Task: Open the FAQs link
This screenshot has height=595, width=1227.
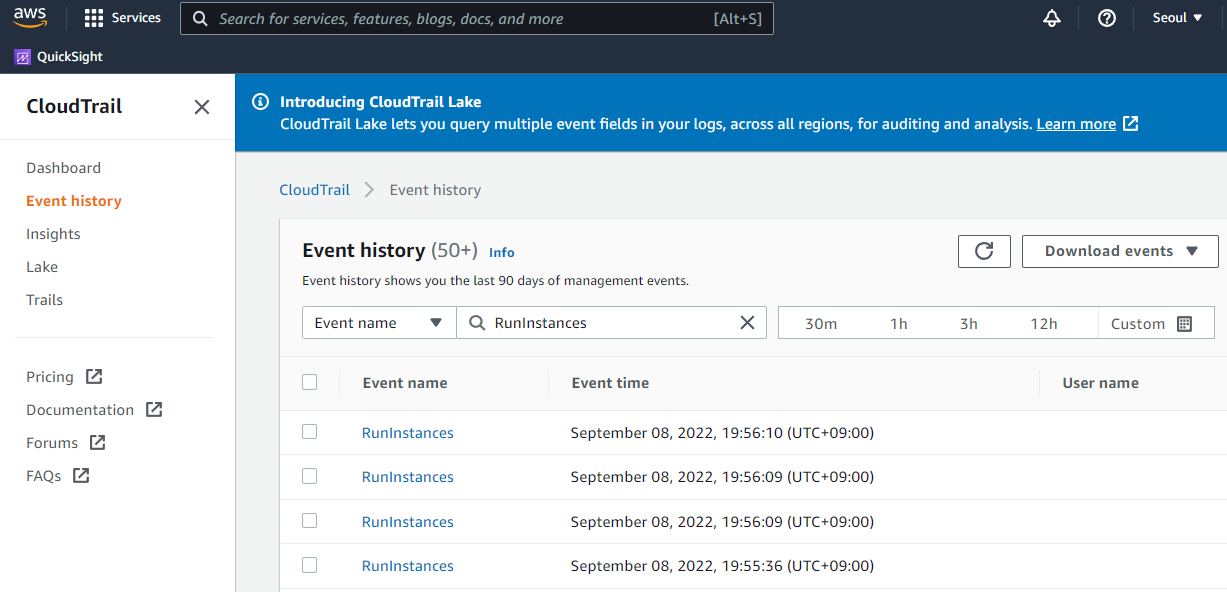Action: click(44, 476)
